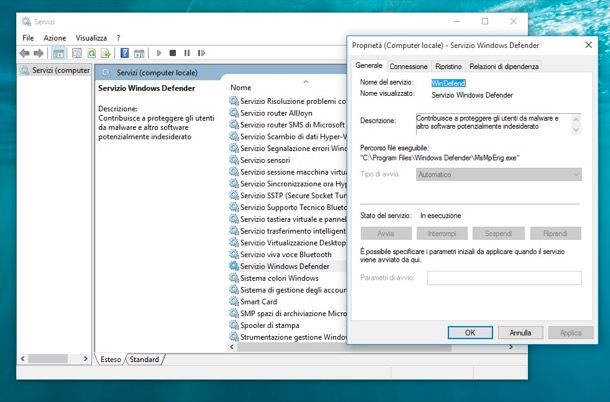The width and height of the screenshot is (610, 402).
Task: Close the Proprietà dialog
Action: [589, 45]
